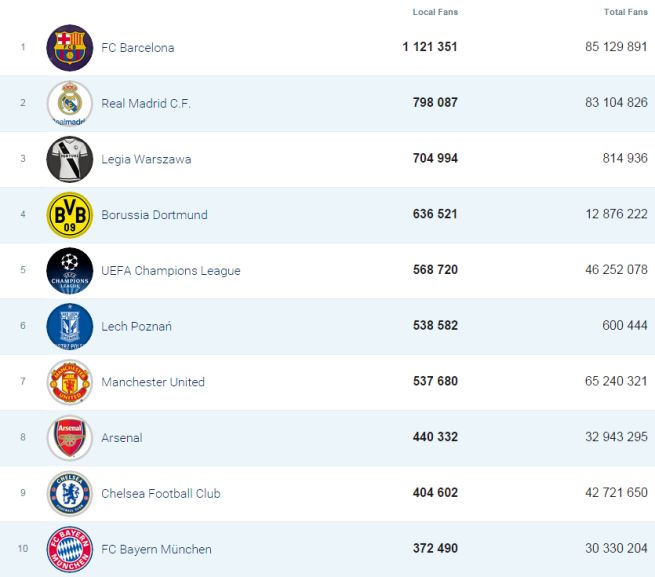
Task: Sort by the Local Fans column header
Action: tap(435, 12)
